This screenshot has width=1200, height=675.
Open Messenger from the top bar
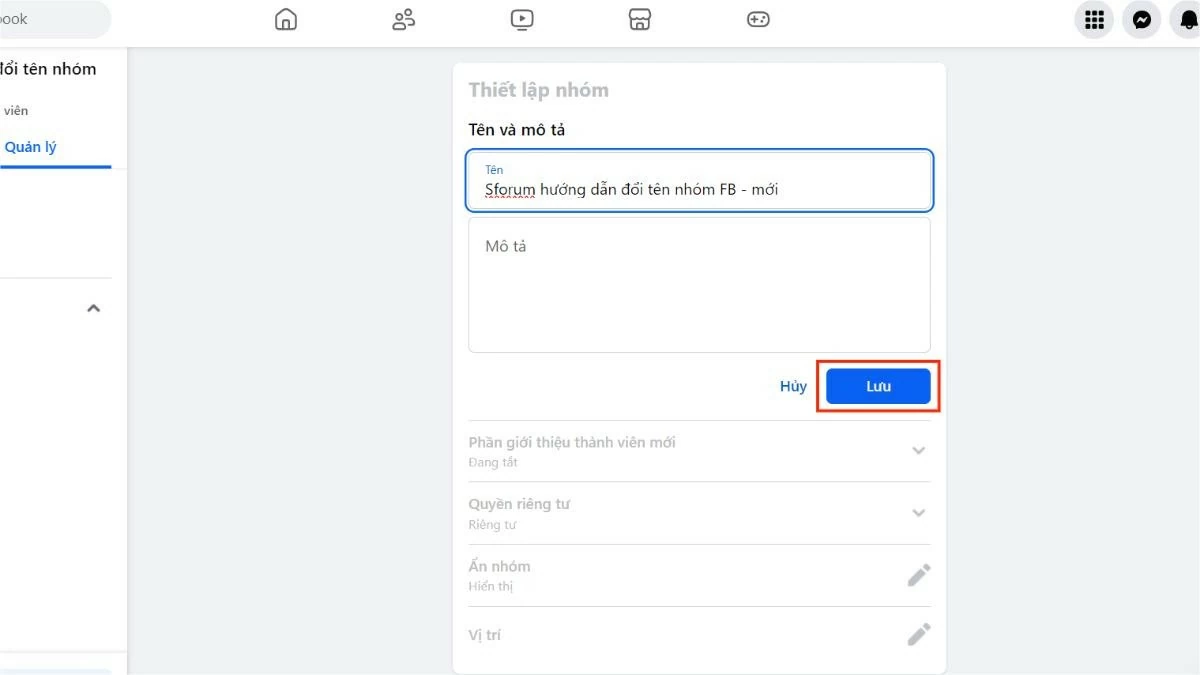1142,19
